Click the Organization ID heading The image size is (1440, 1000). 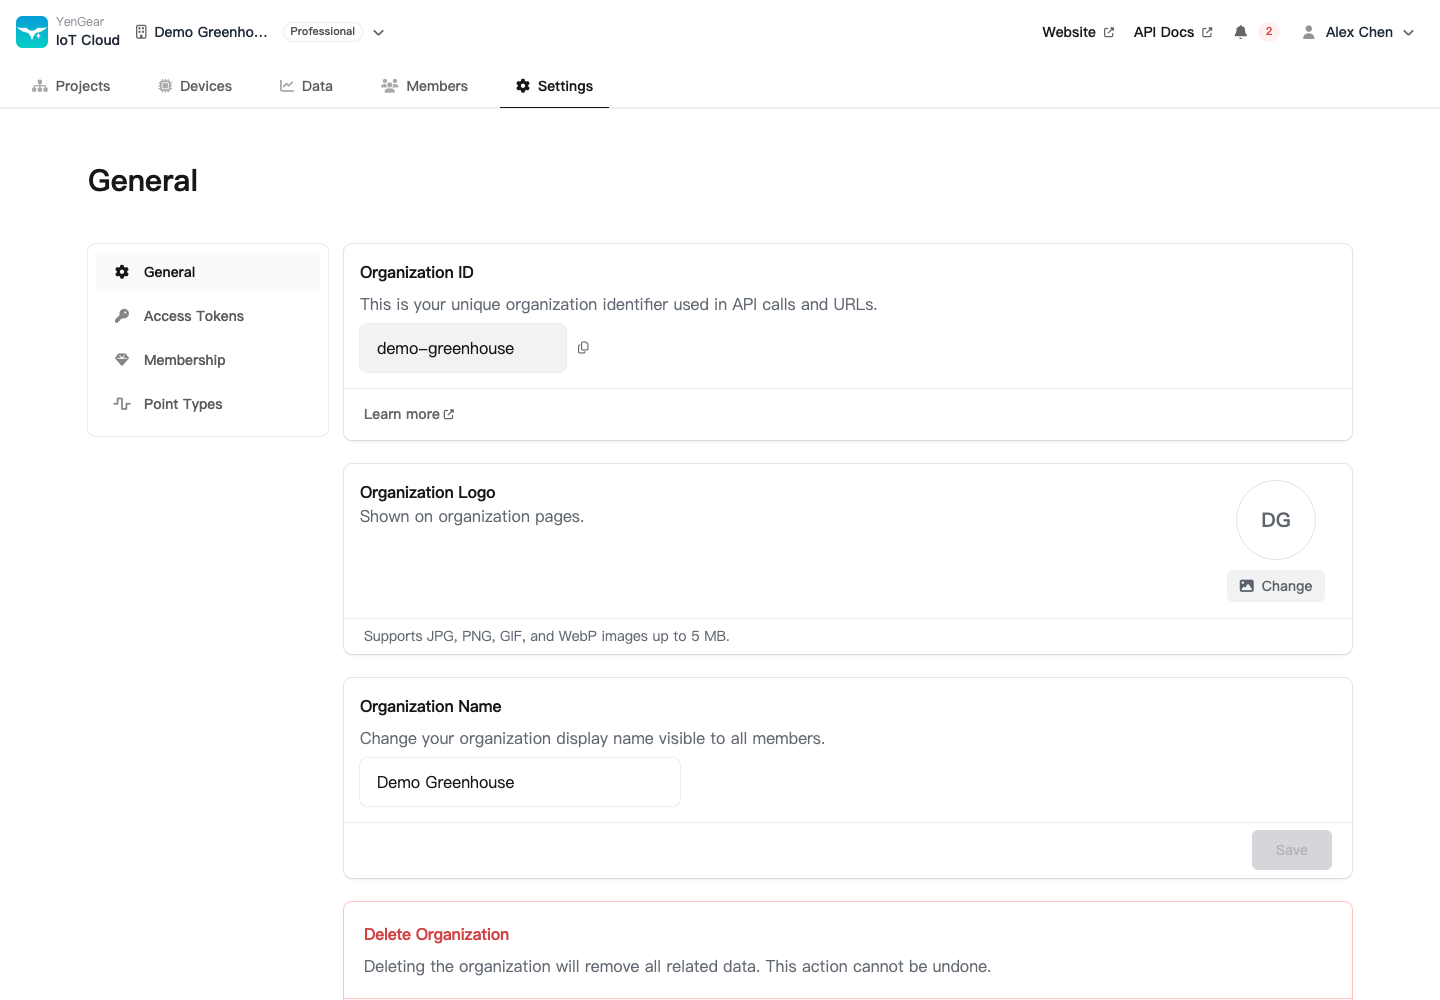(x=417, y=272)
